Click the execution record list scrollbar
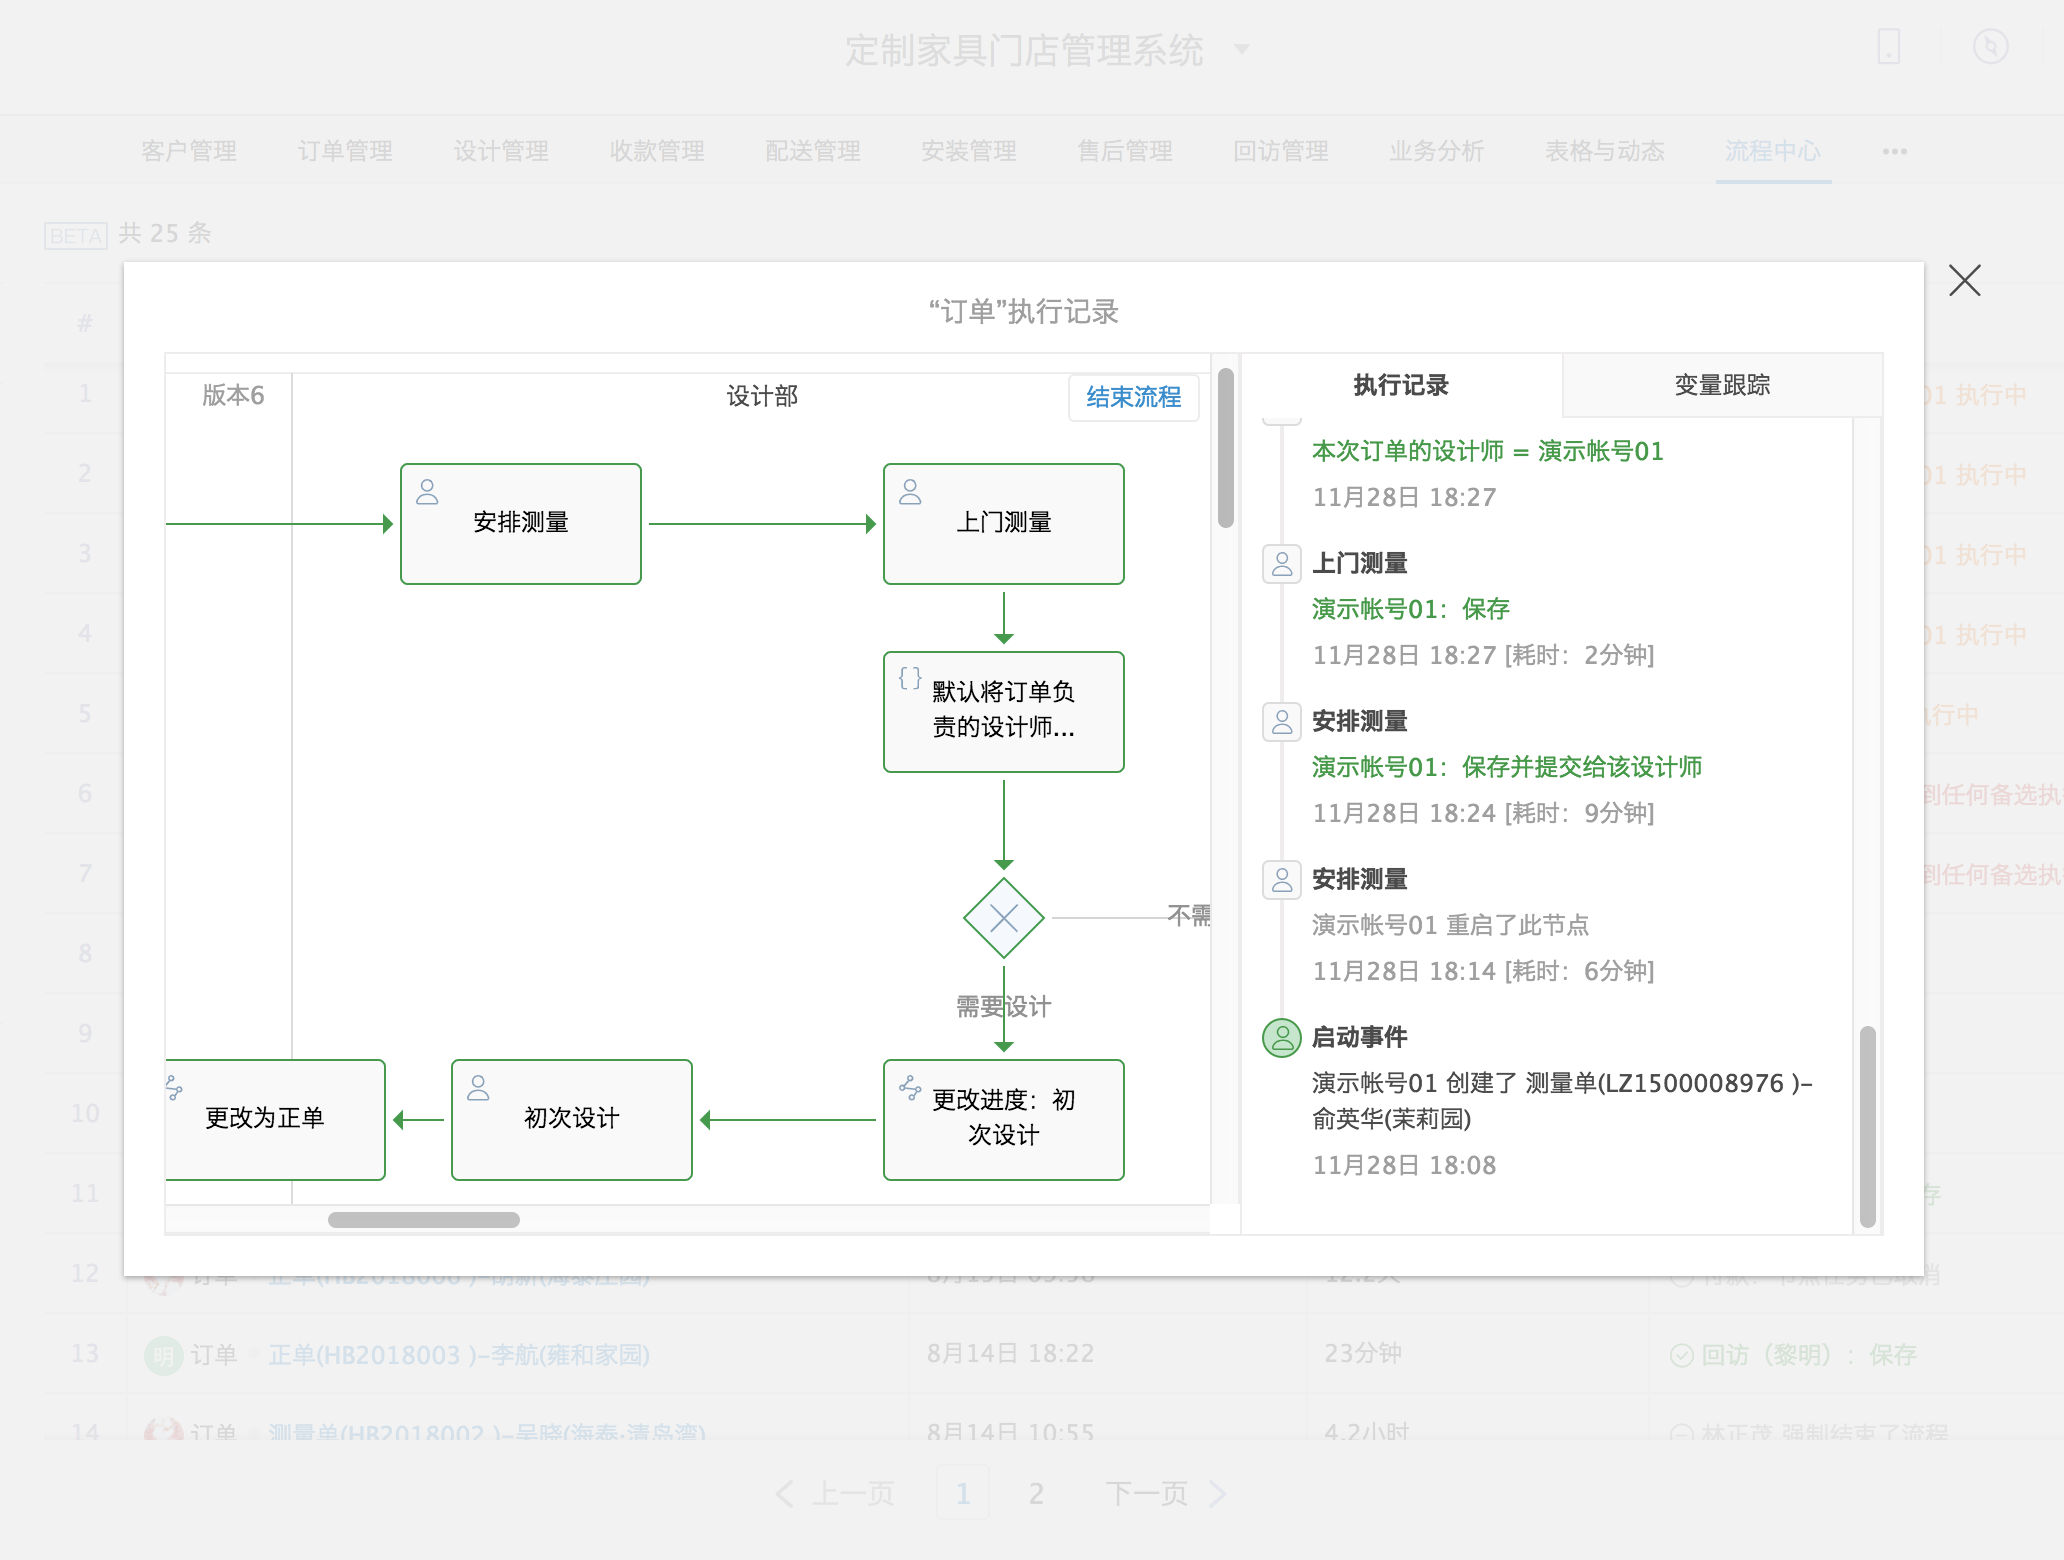The width and height of the screenshot is (2064, 1560). pyautogui.click(x=1867, y=1126)
